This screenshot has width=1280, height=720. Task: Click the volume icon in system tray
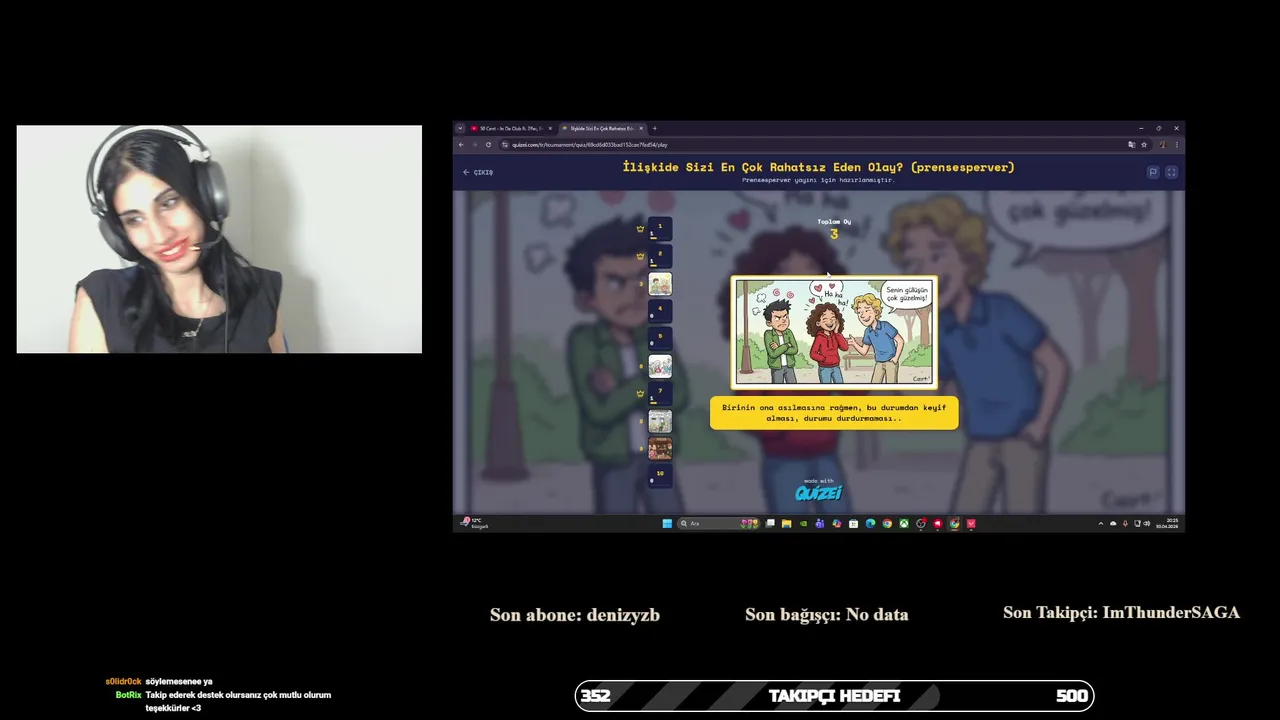pyautogui.click(x=1146, y=523)
